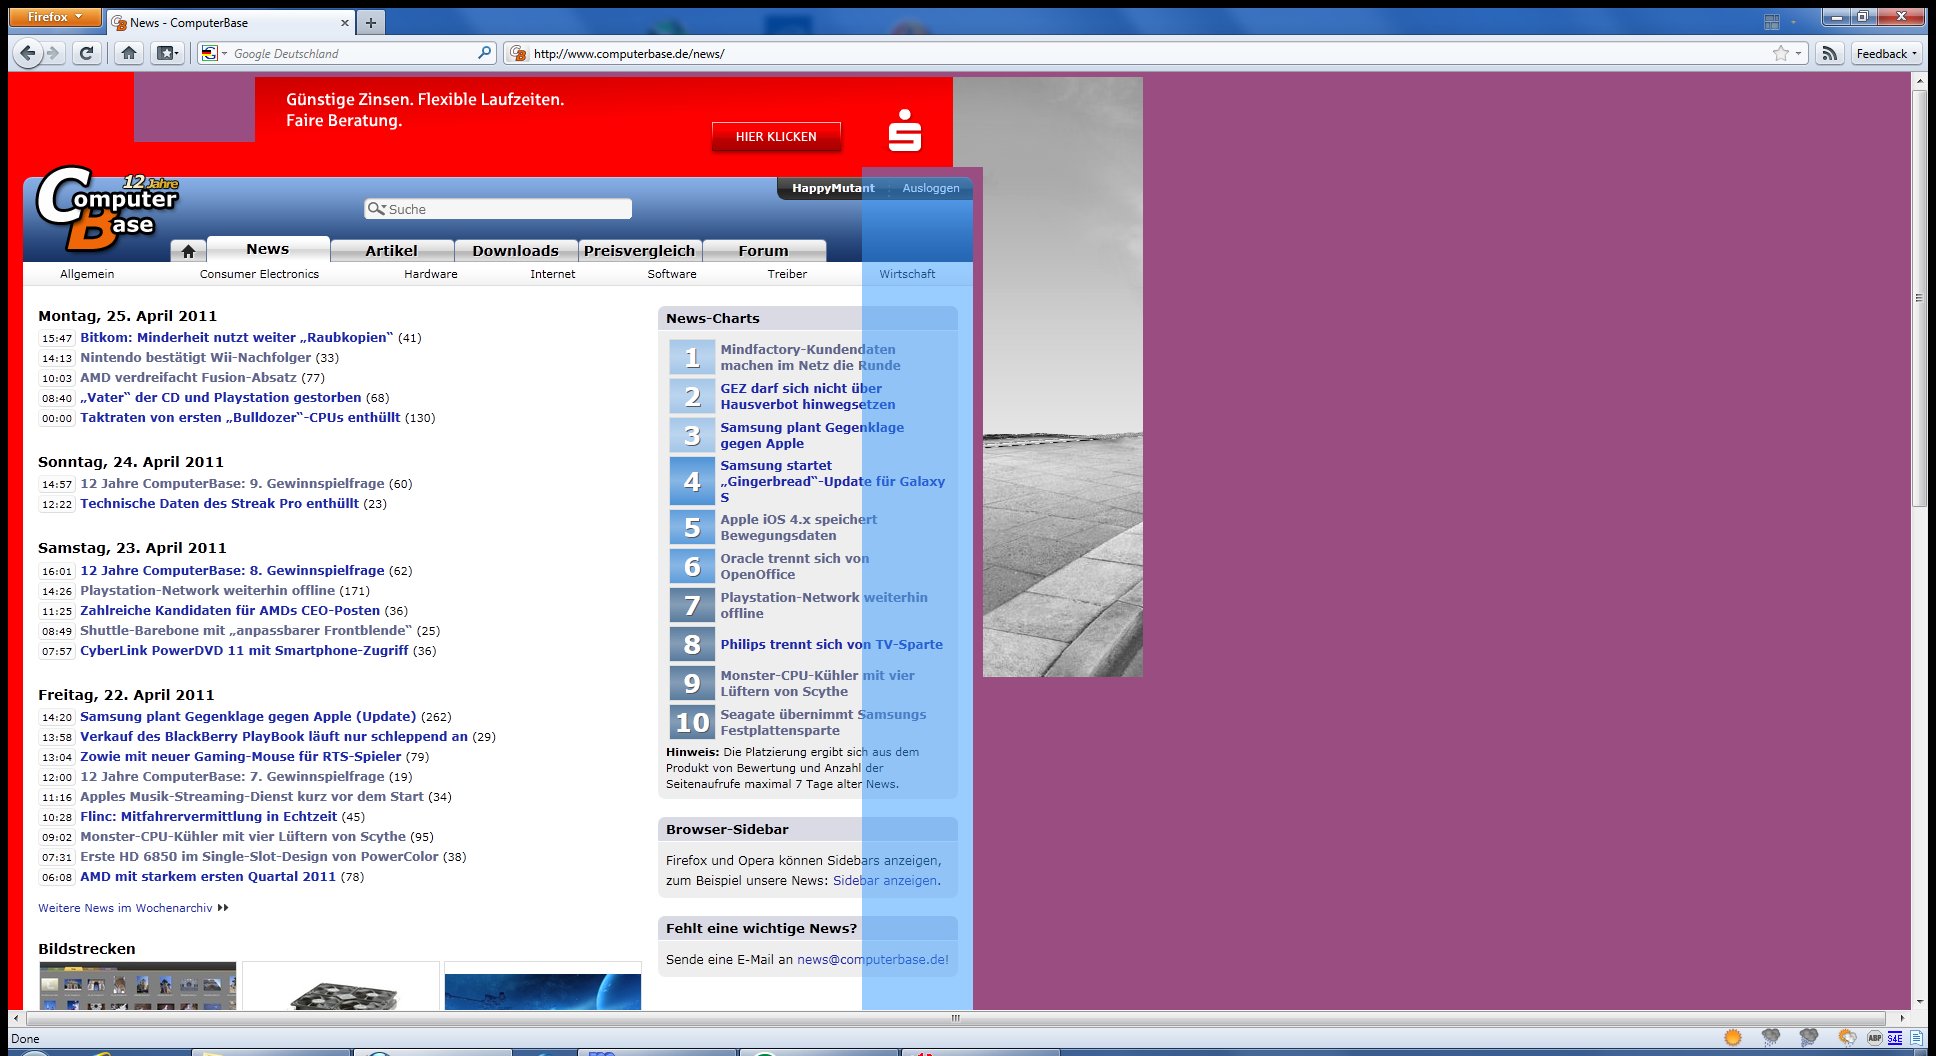Open CyberLink PowerDVD 11 article
1936x1056 pixels.
point(244,651)
